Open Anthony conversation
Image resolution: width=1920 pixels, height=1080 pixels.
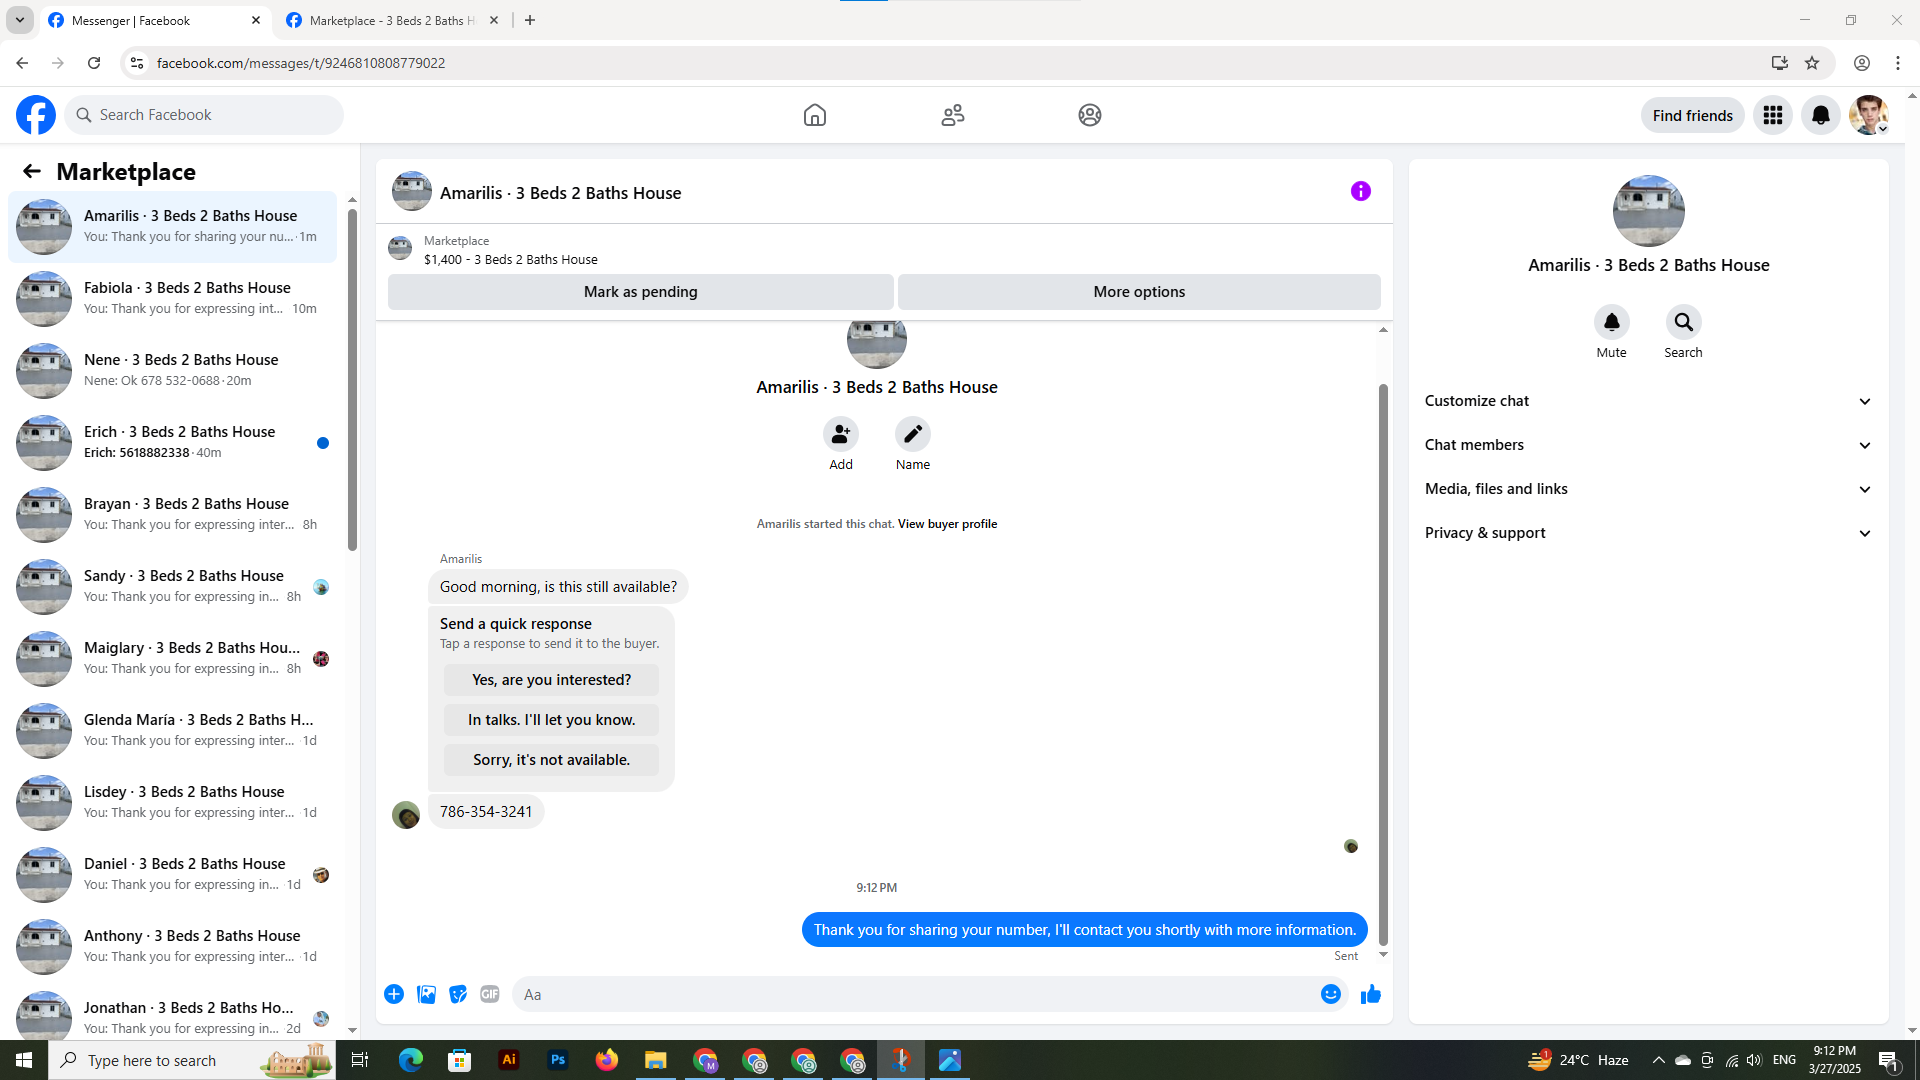click(172, 946)
